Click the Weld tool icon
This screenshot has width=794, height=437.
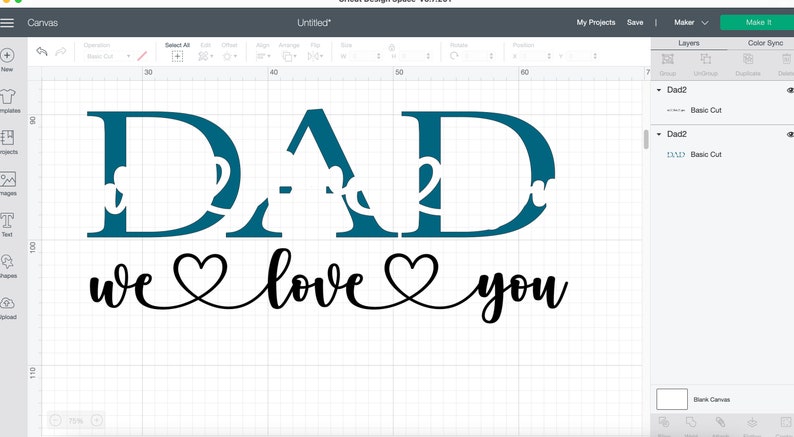coord(691,422)
